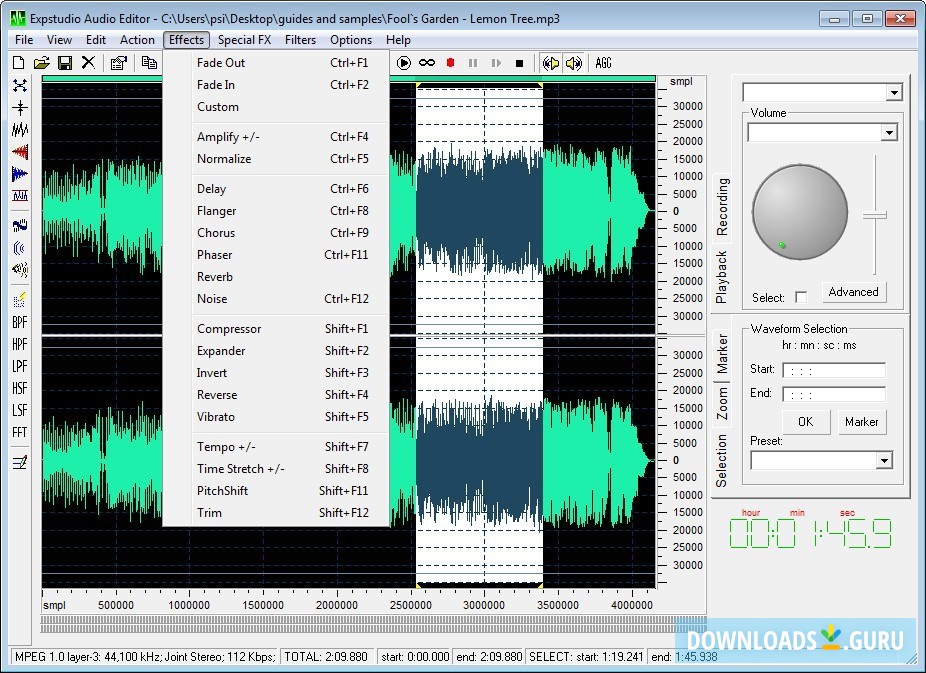Image resolution: width=926 pixels, height=673 pixels.
Task: Click the copy icon in the toolbar
Action: (x=149, y=63)
